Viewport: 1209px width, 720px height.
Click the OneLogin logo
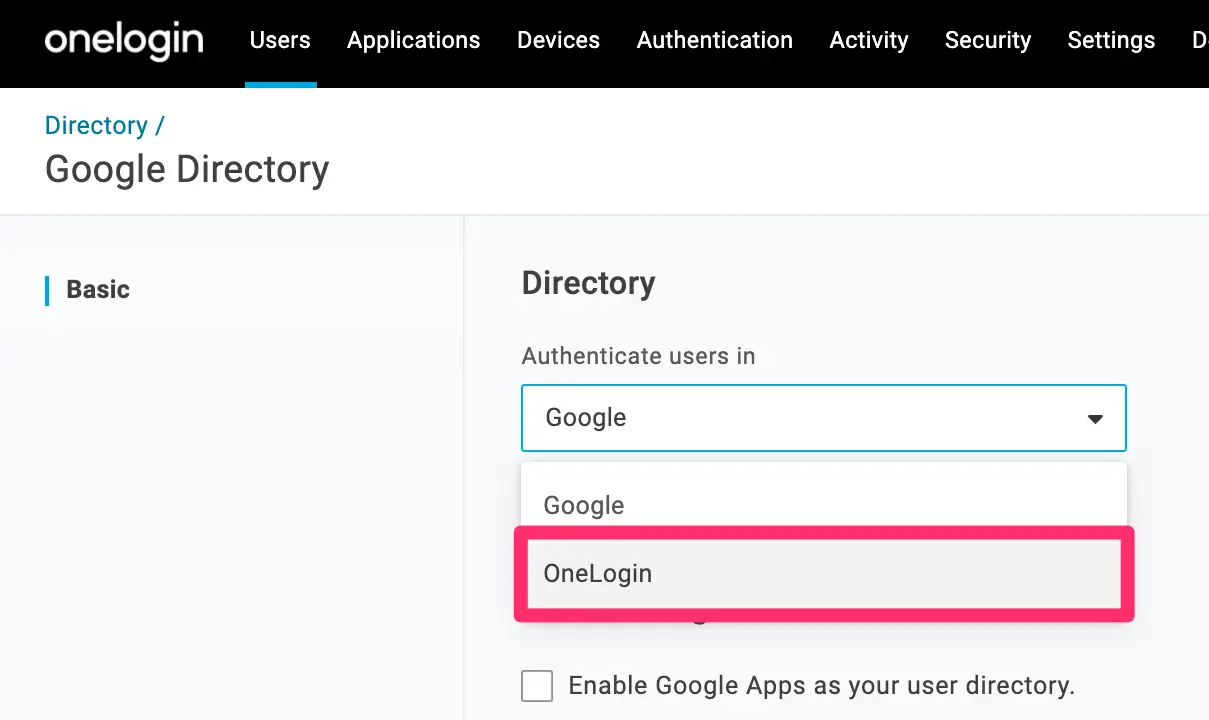click(x=124, y=40)
